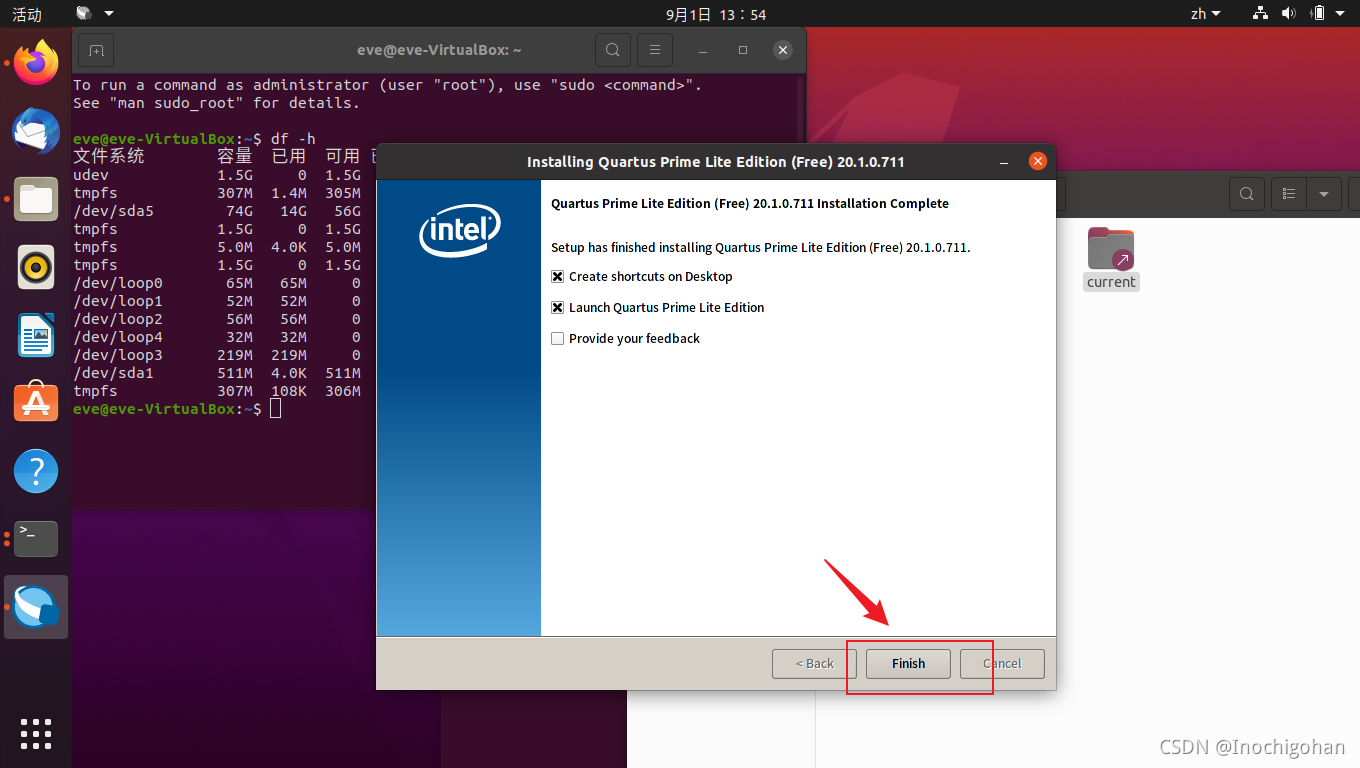Click search icon in Files window
This screenshot has height=768, width=1360.
[1246, 194]
